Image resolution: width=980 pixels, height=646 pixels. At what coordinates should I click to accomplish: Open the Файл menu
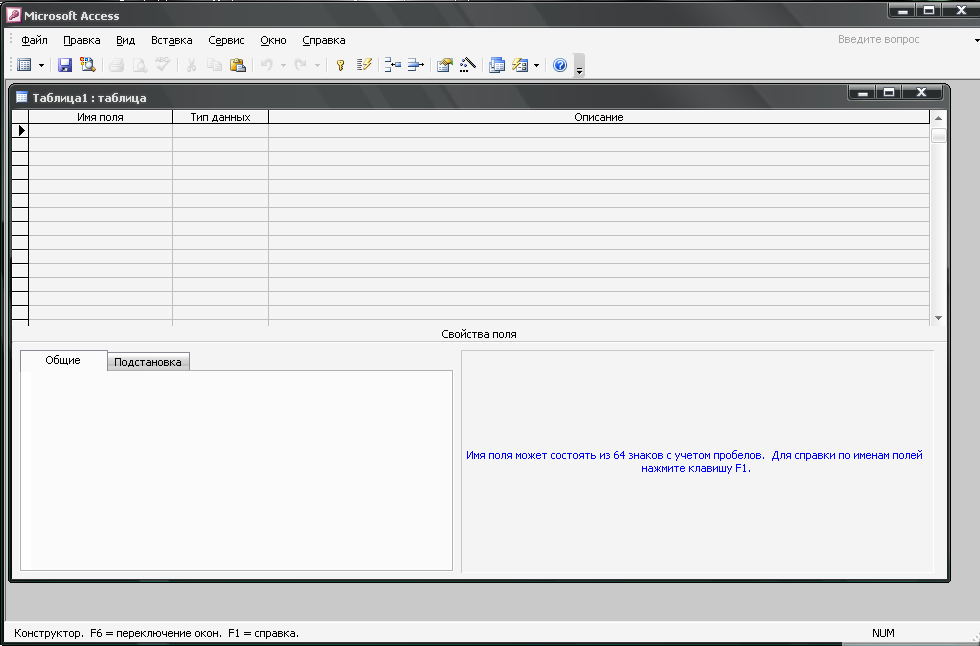pyautogui.click(x=34, y=40)
